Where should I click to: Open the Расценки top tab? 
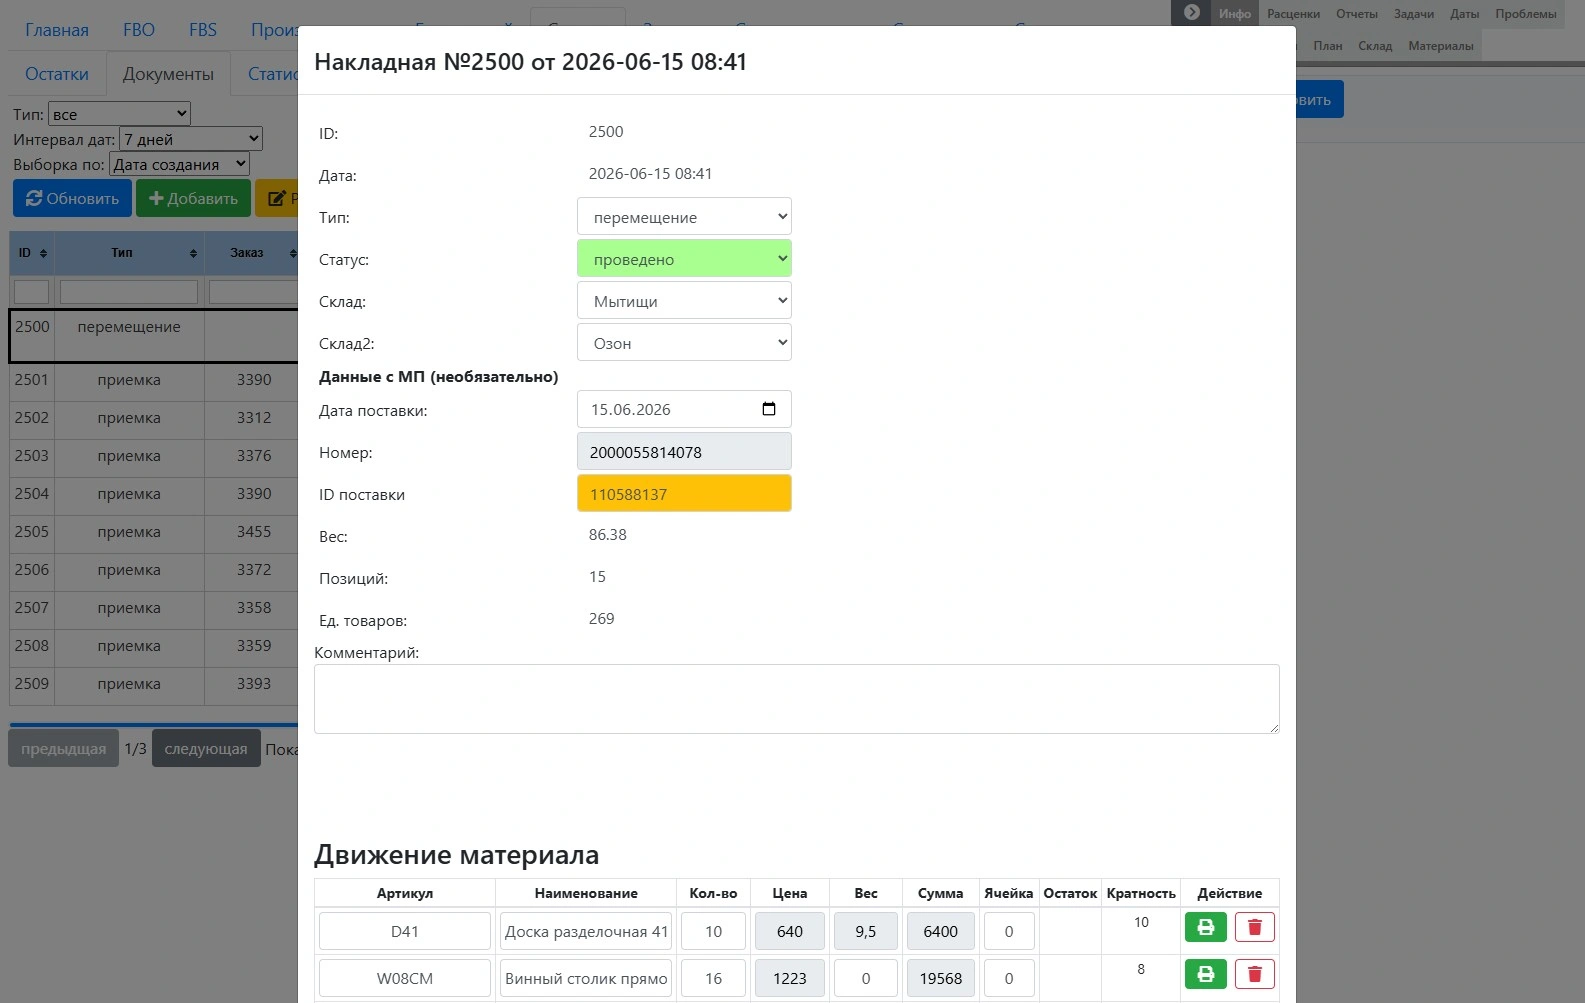pyautogui.click(x=1293, y=14)
